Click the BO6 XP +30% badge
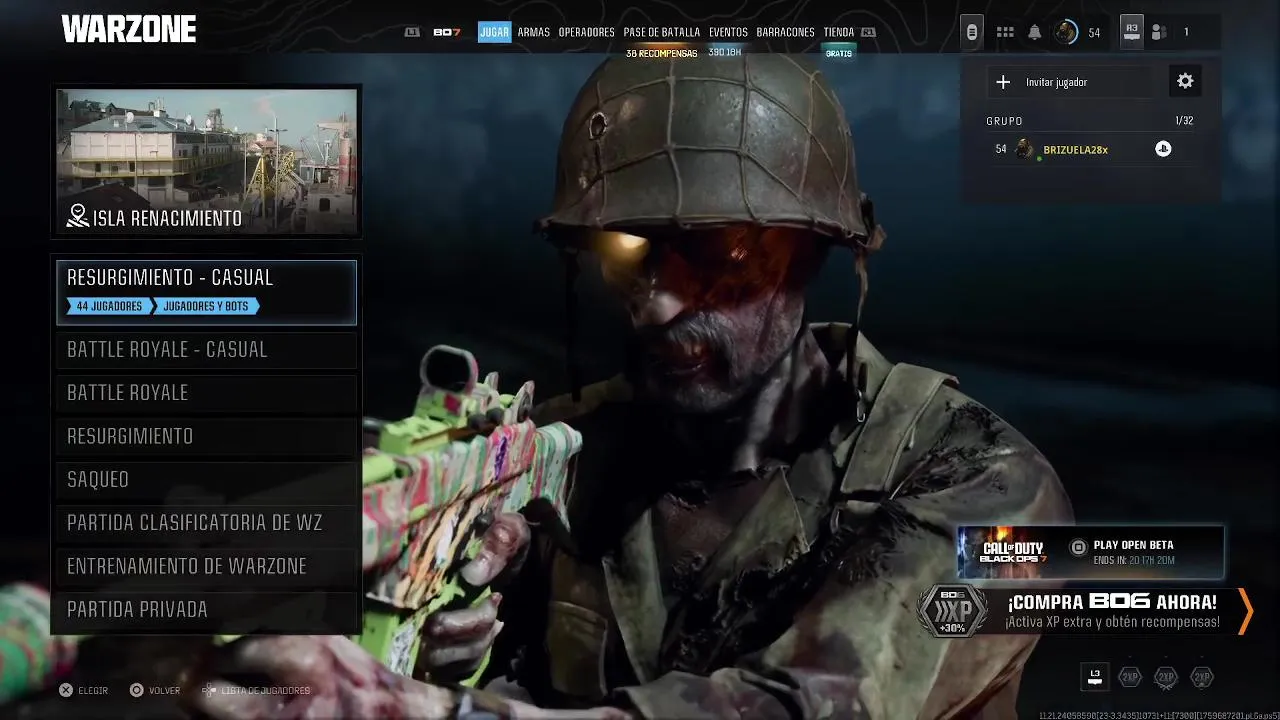The height and width of the screenshot is (720, 1280). coord(951,611)
